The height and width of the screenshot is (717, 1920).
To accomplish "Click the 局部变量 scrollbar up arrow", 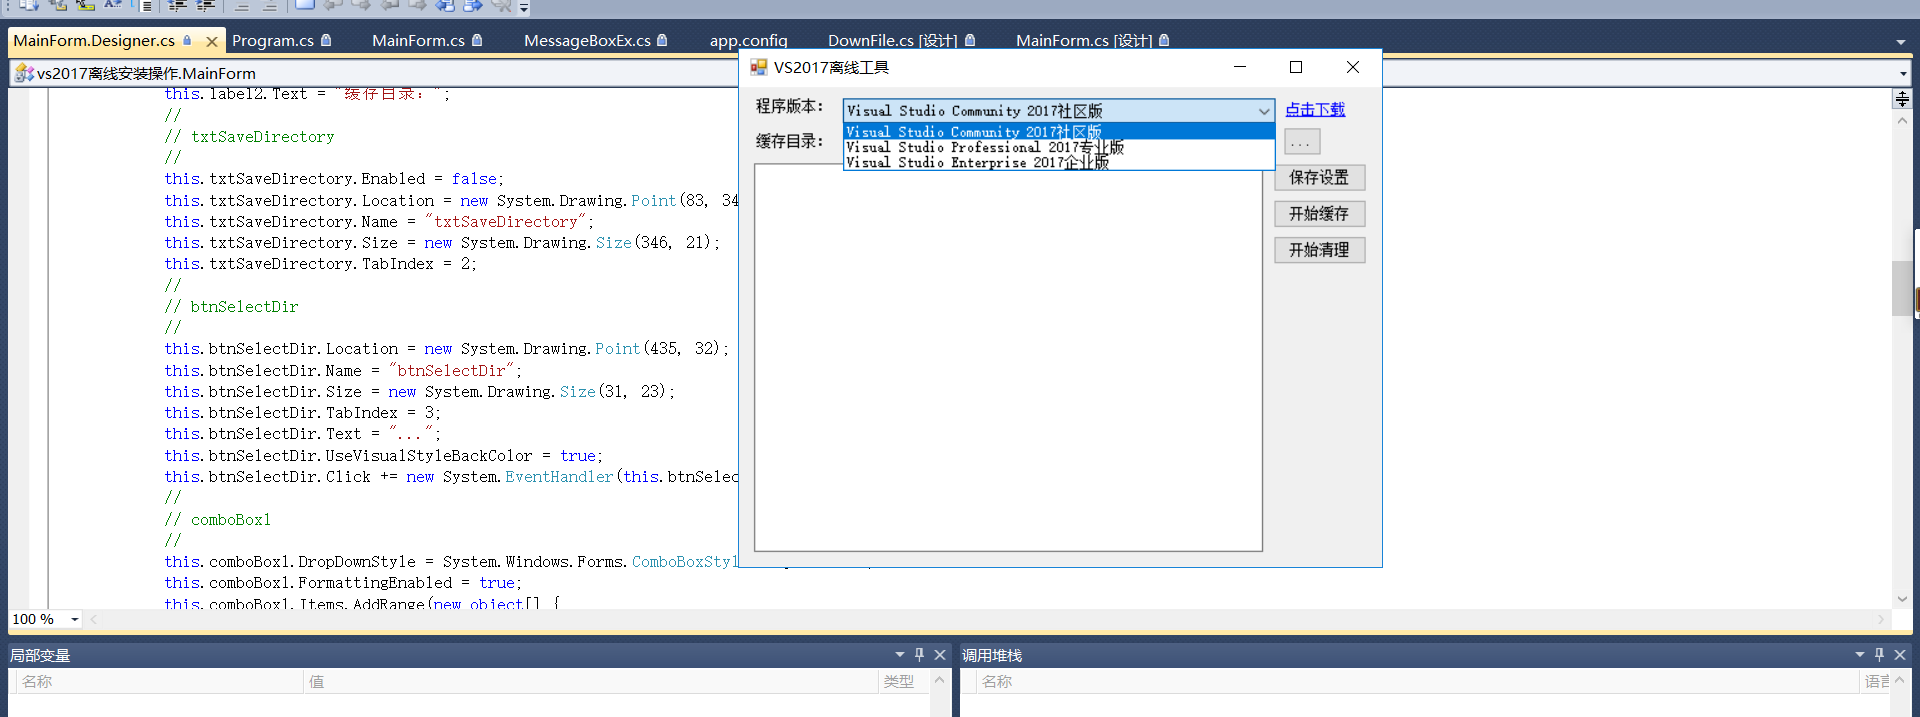I will coord(939,681).
